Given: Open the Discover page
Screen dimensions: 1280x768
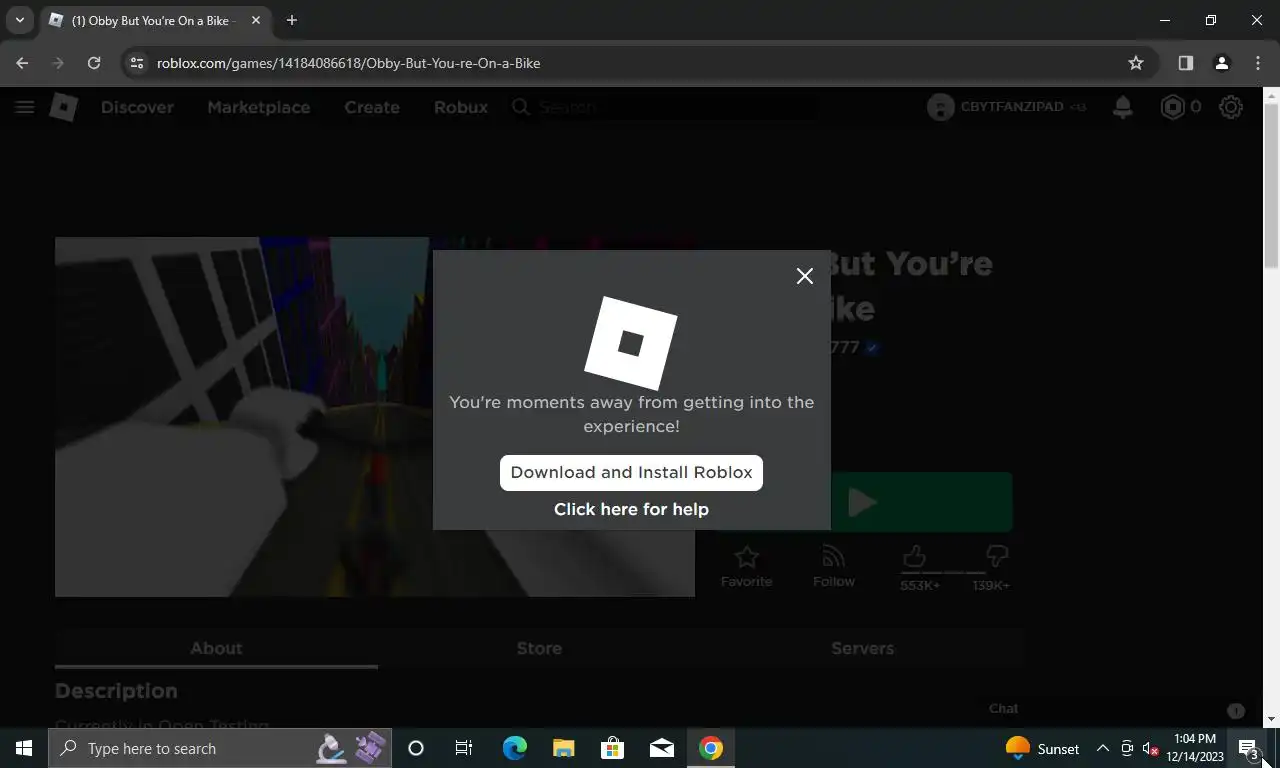Looking at the screenshot, I should [137, 107].
